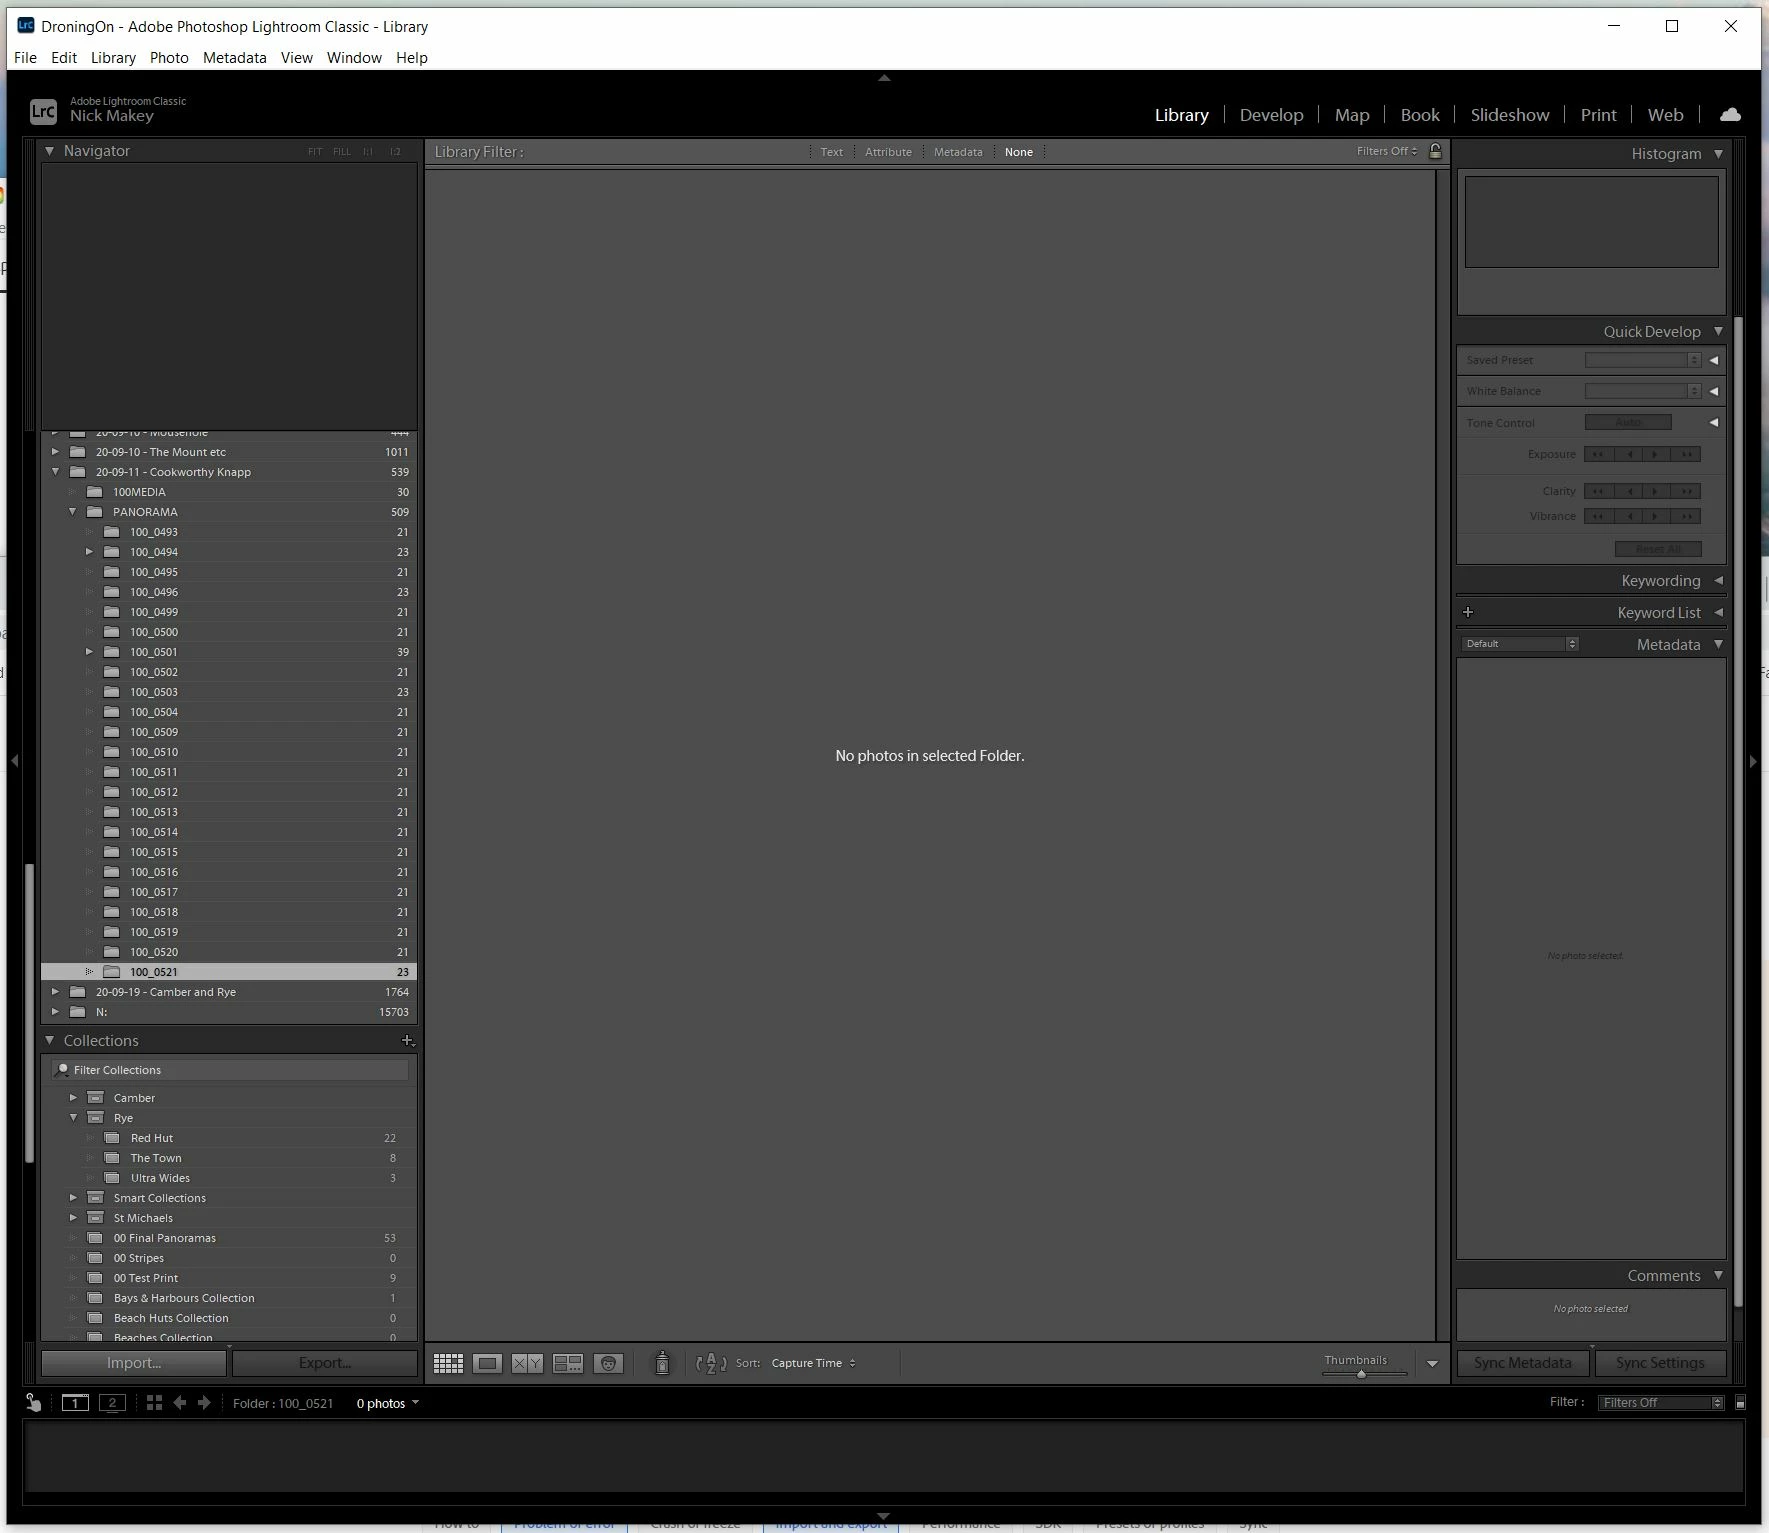Click the Sync Metadata button
This screenshot has height=1533, width=1769.
(x=1522, y=1363)
